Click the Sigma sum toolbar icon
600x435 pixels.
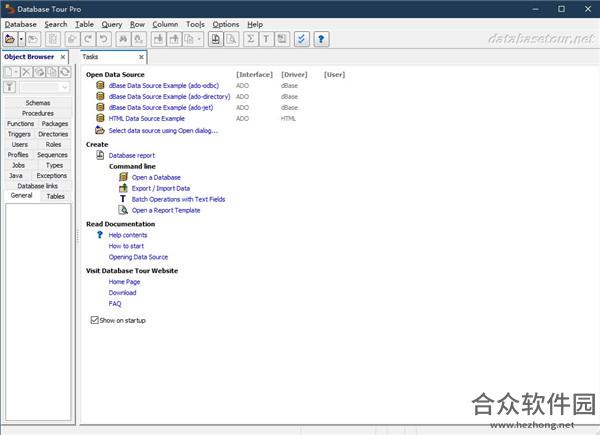[251, 39]
